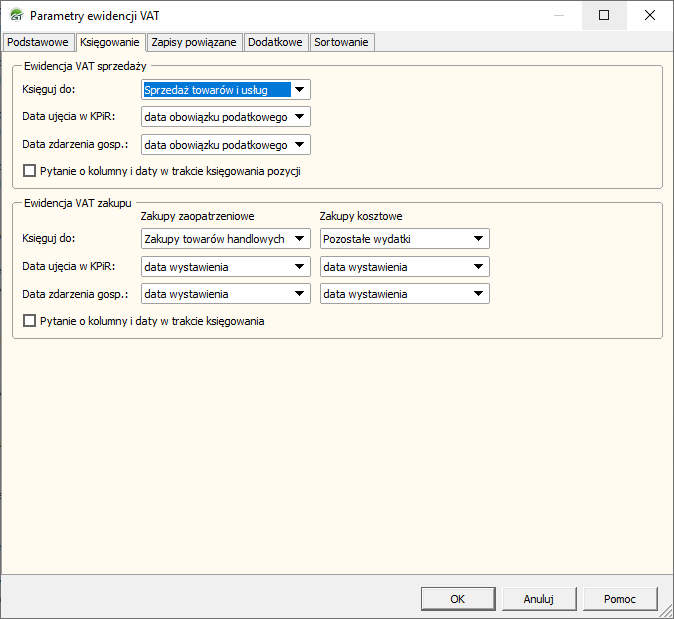Select the Dodatkowe tab
Image resolution: width=674 pixels, height=619 pixels.
coord(275,42)
